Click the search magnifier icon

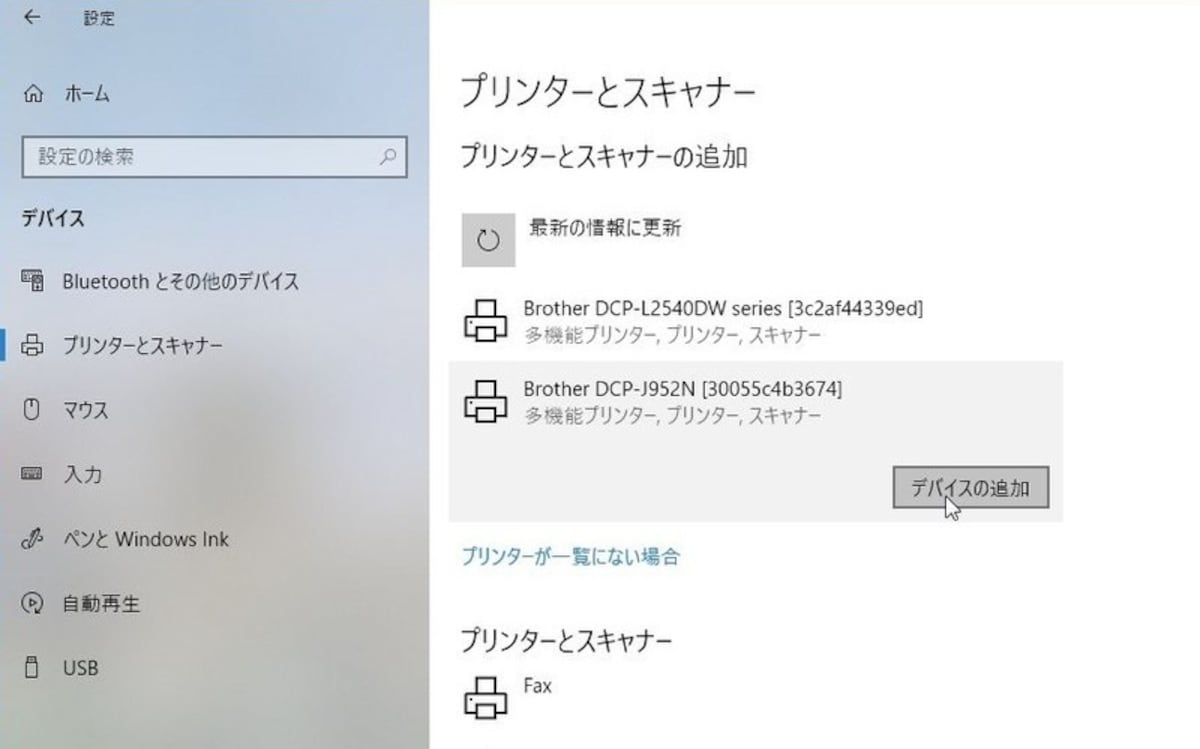(x=388, y=157)
